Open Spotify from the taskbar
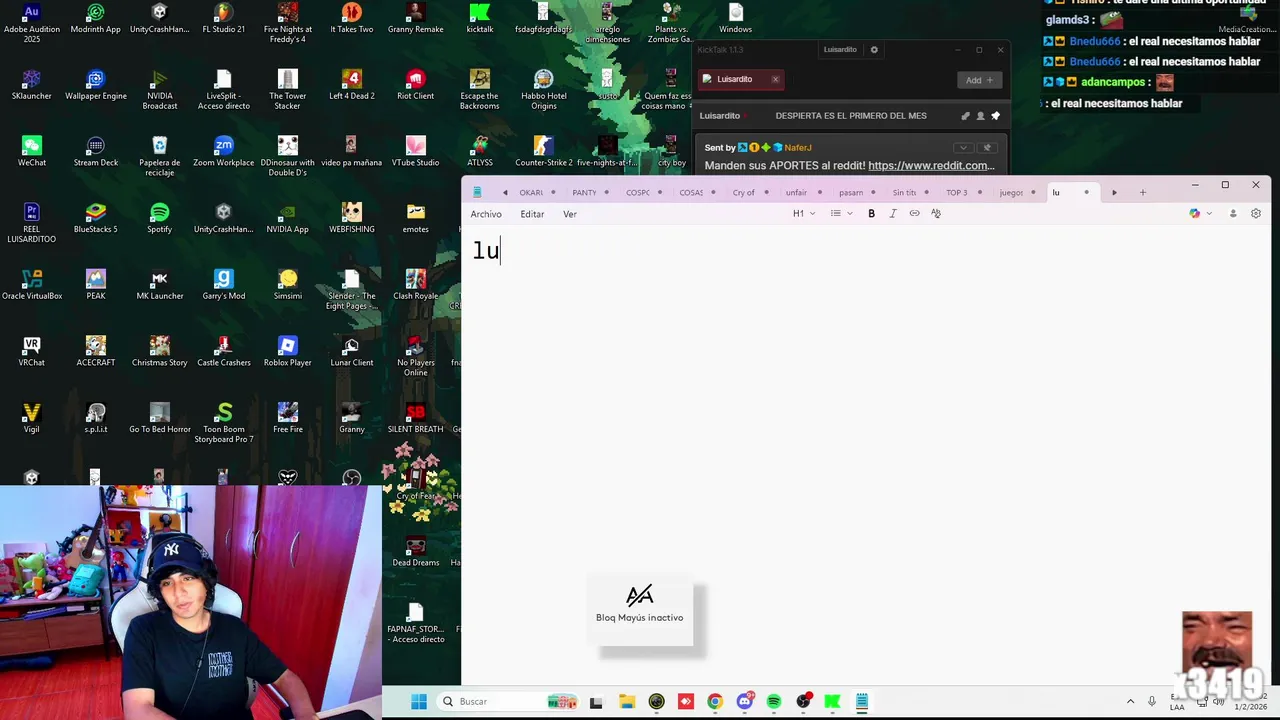The image size is (1280, 720). tap(773, 702)
